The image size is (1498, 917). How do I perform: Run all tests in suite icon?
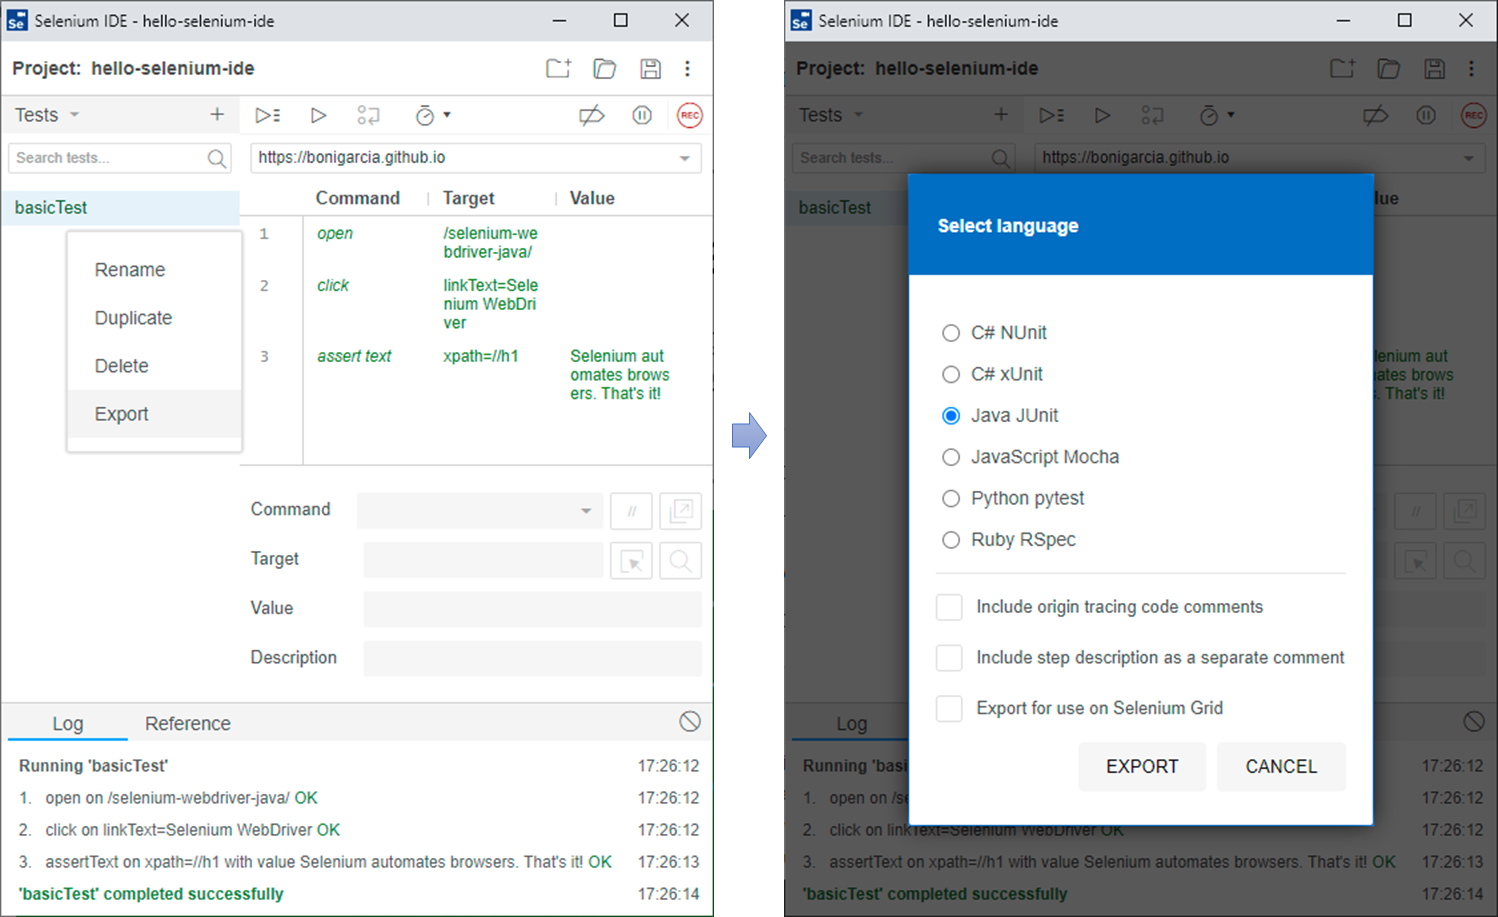pyautogui.click(x=267, y=116)
